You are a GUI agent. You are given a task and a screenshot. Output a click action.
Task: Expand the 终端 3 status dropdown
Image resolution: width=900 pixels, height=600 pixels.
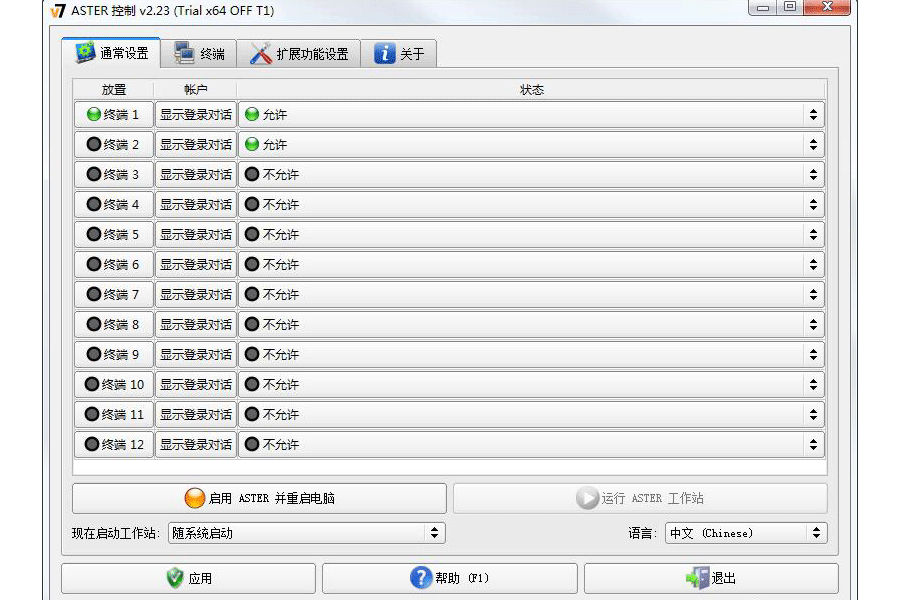coord(532,174)
